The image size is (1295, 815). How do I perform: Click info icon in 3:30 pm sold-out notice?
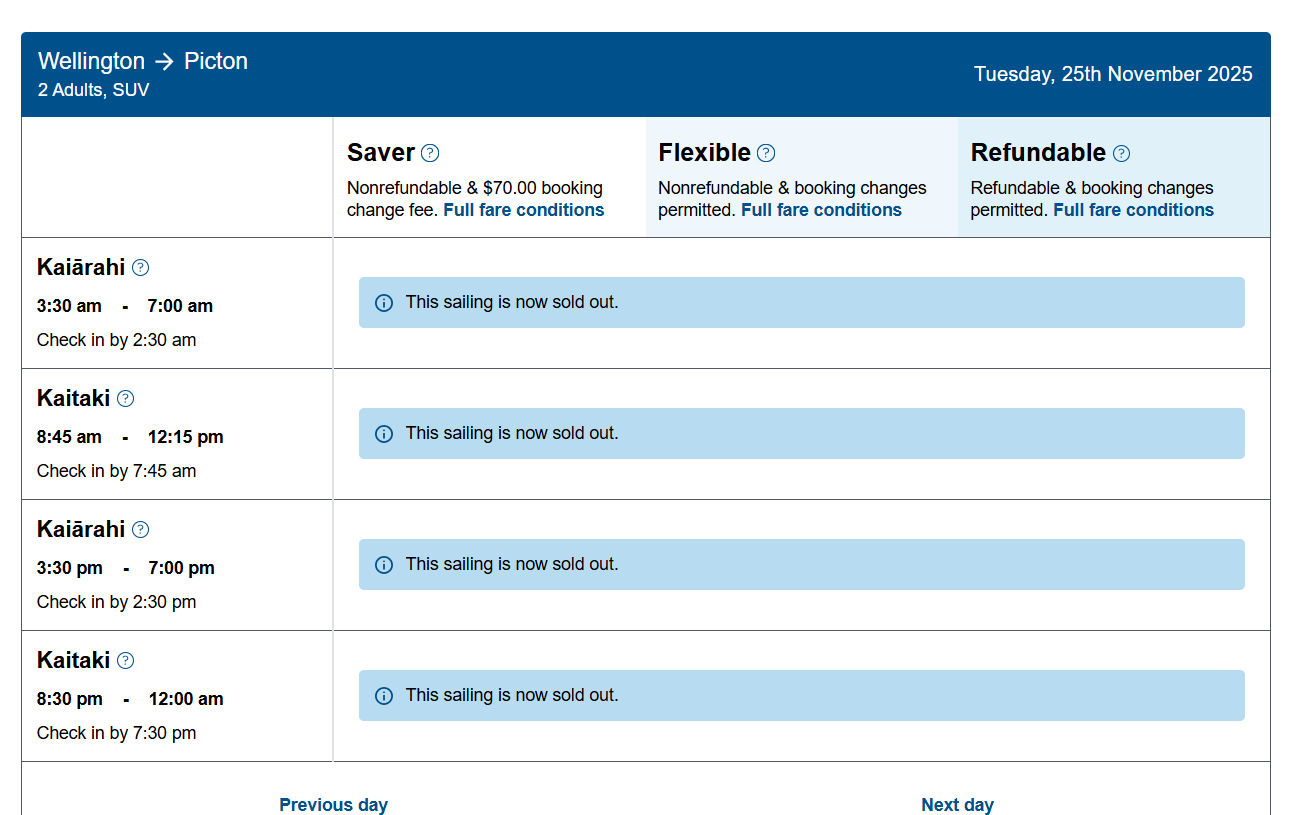pos(384,565)
